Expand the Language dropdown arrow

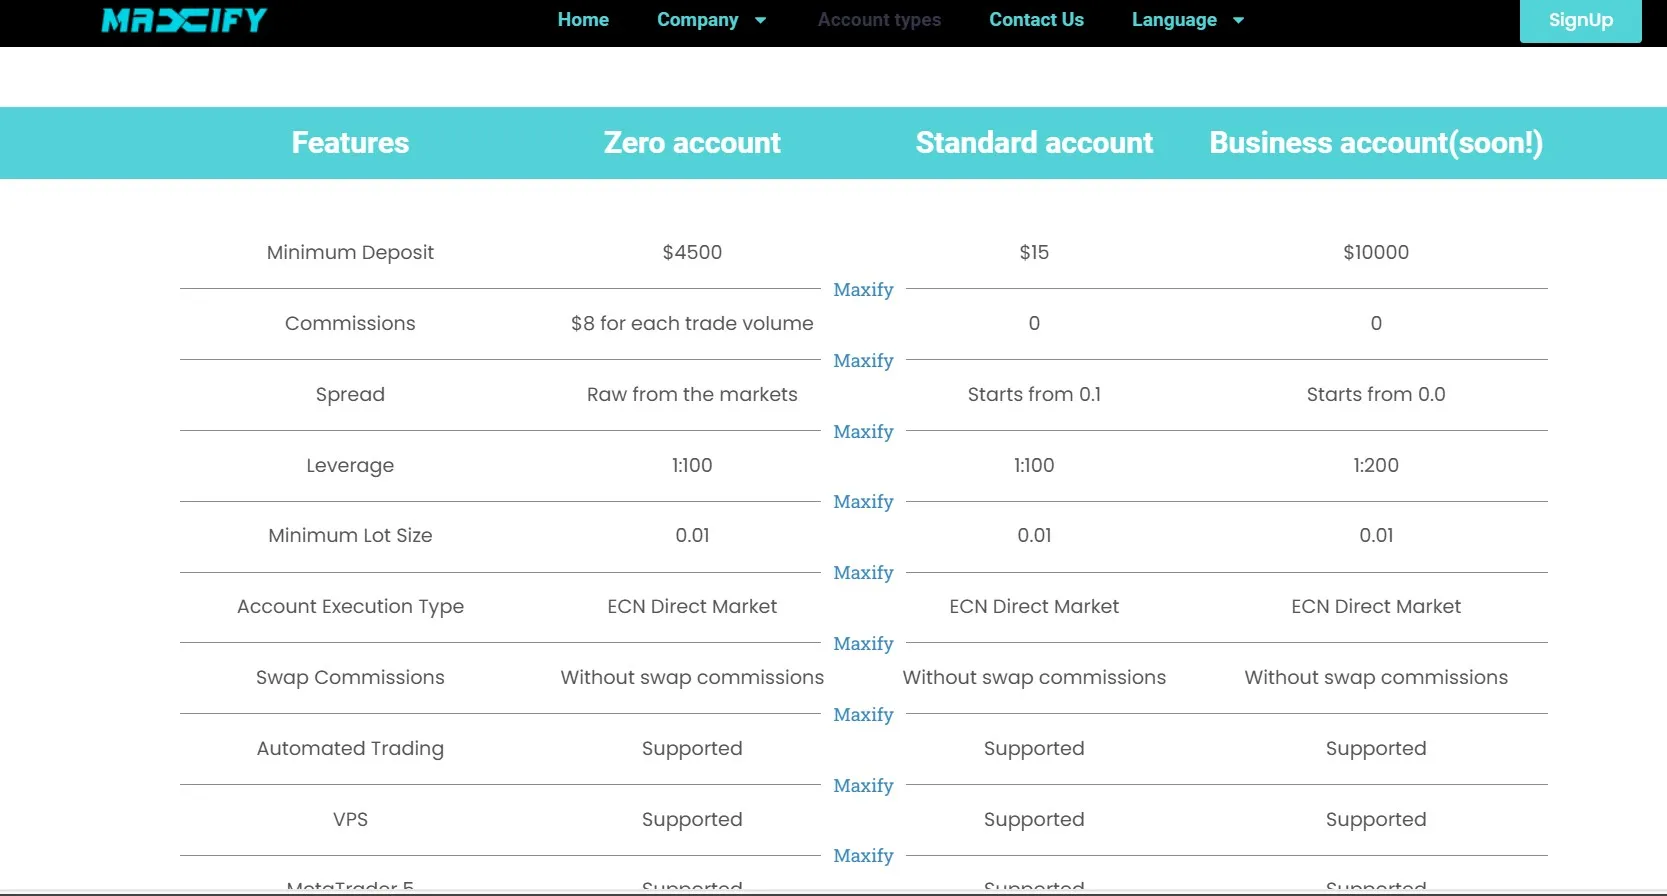click(x=1238, y=20)
